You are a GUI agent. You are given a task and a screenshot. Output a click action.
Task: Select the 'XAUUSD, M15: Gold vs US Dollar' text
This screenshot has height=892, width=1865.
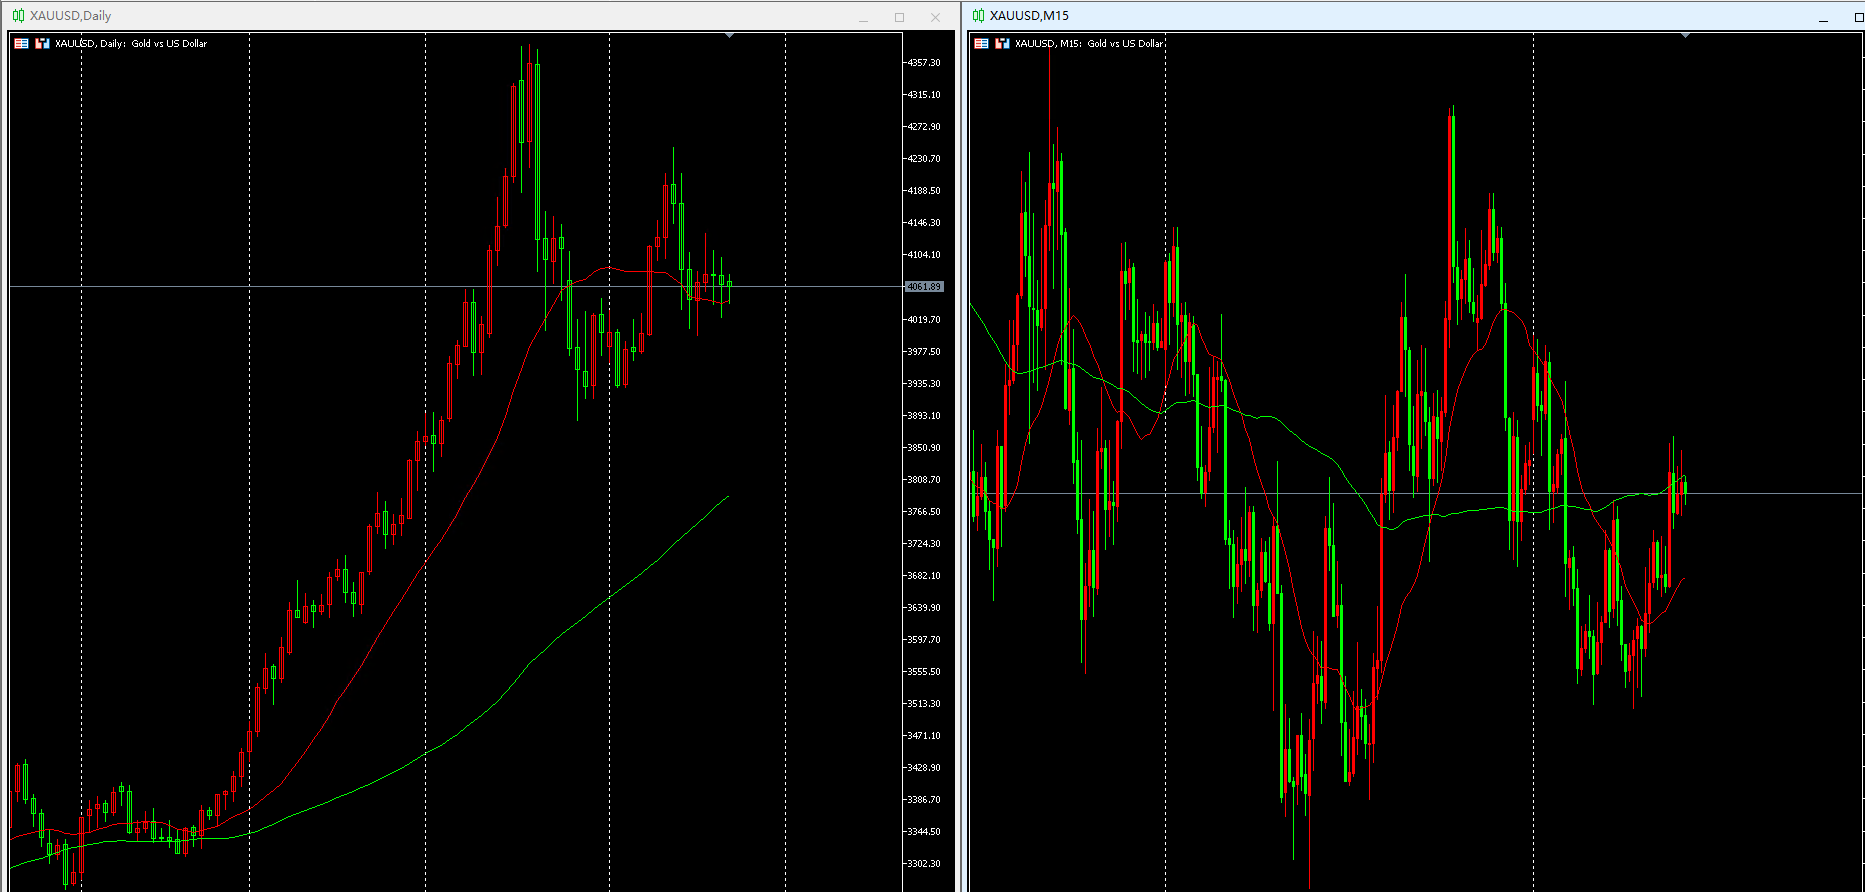(x=1089, y=44)
